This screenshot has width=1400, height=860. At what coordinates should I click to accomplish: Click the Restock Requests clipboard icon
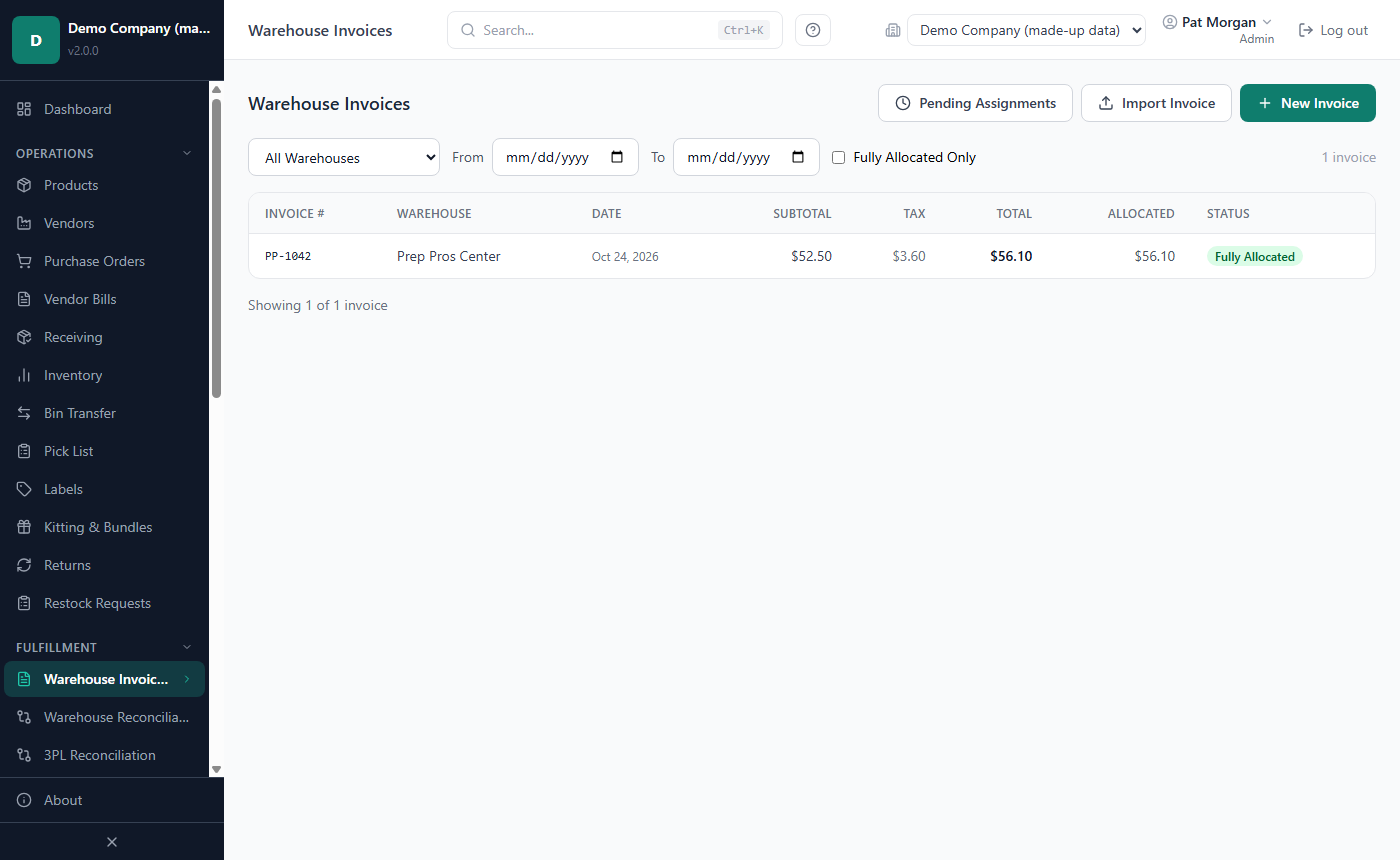24,603
